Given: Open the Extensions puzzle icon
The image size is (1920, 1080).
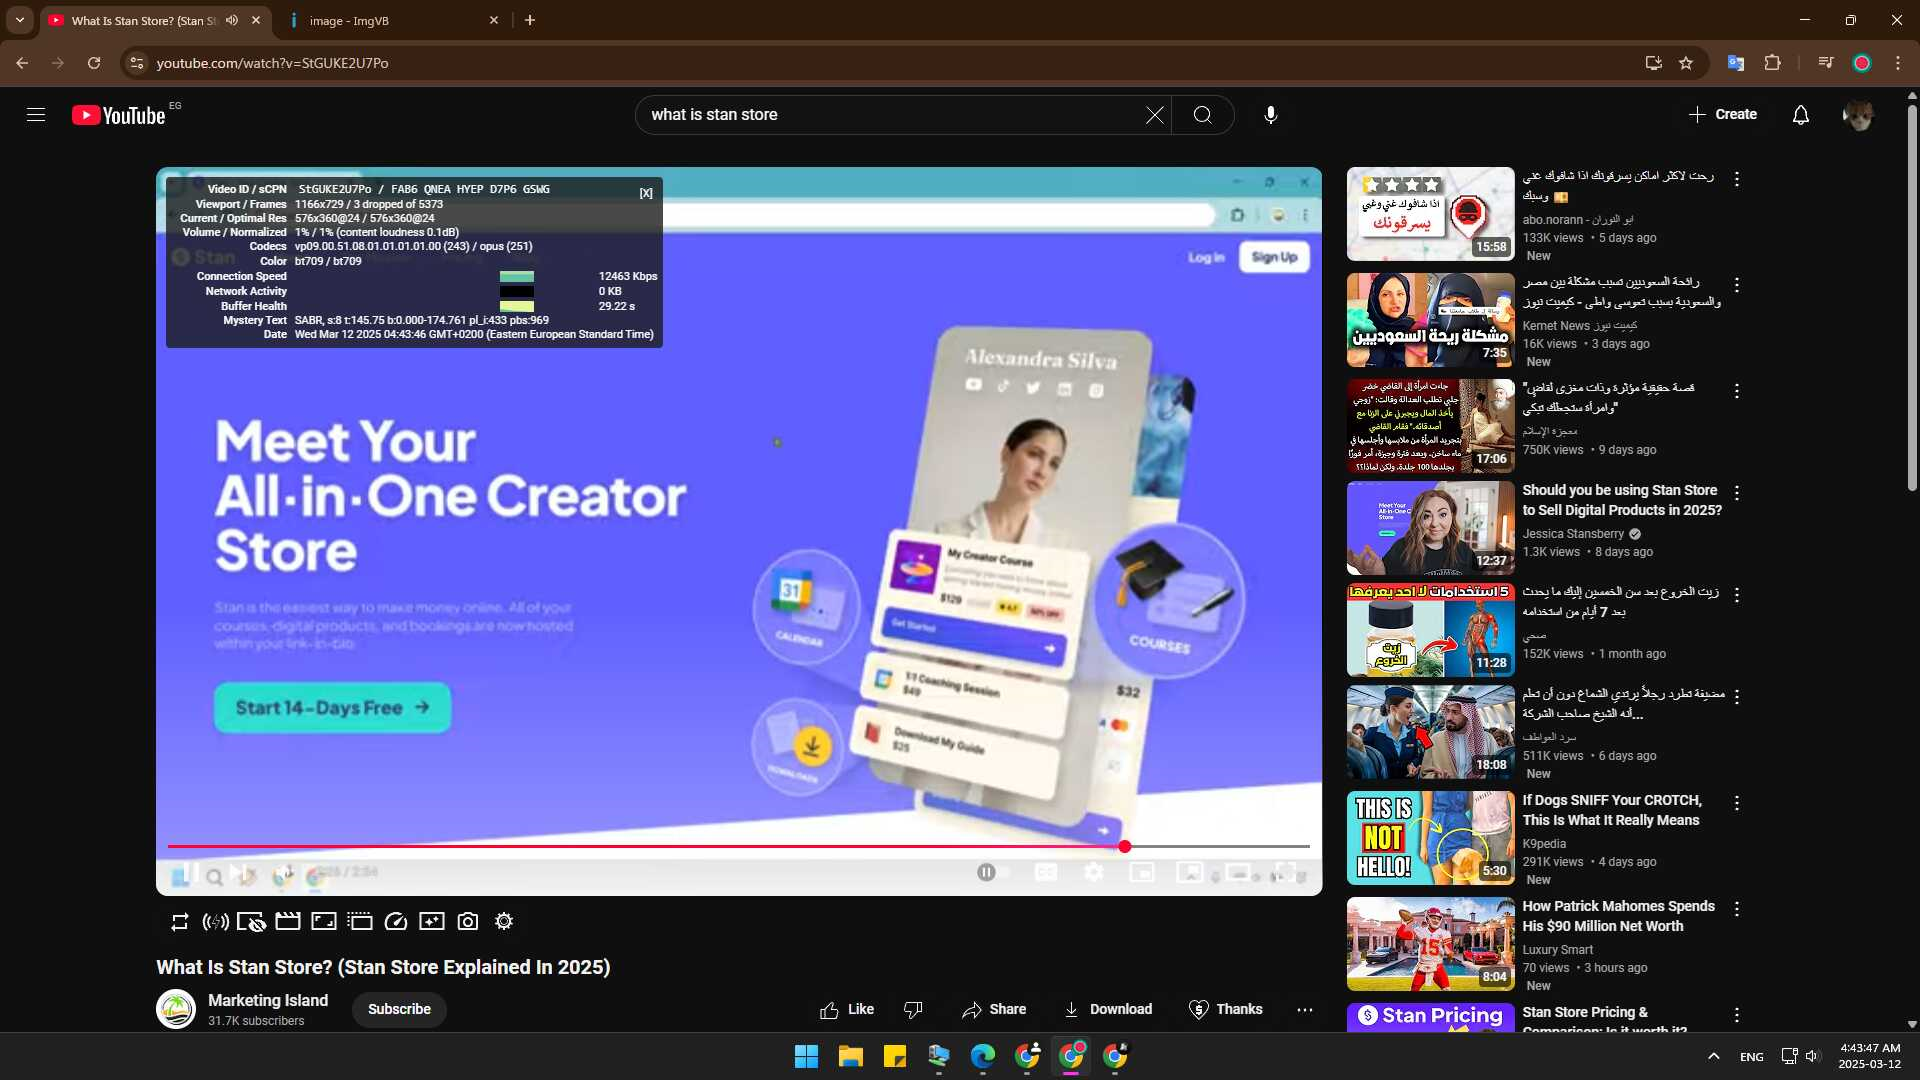Looking at the screenshot, I should pyautogui.click(x=1772, y=63).
